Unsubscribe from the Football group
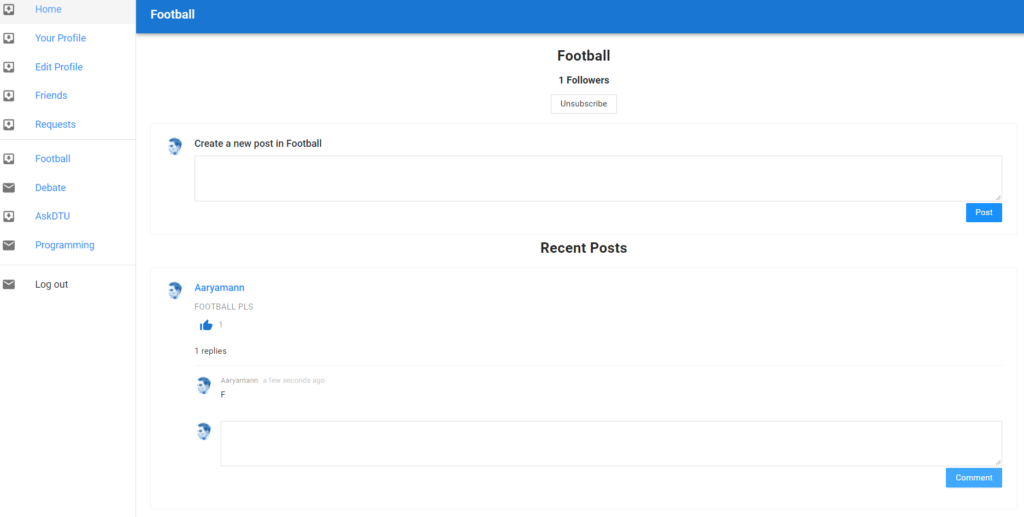1024x517 pixels. point(584,104)
